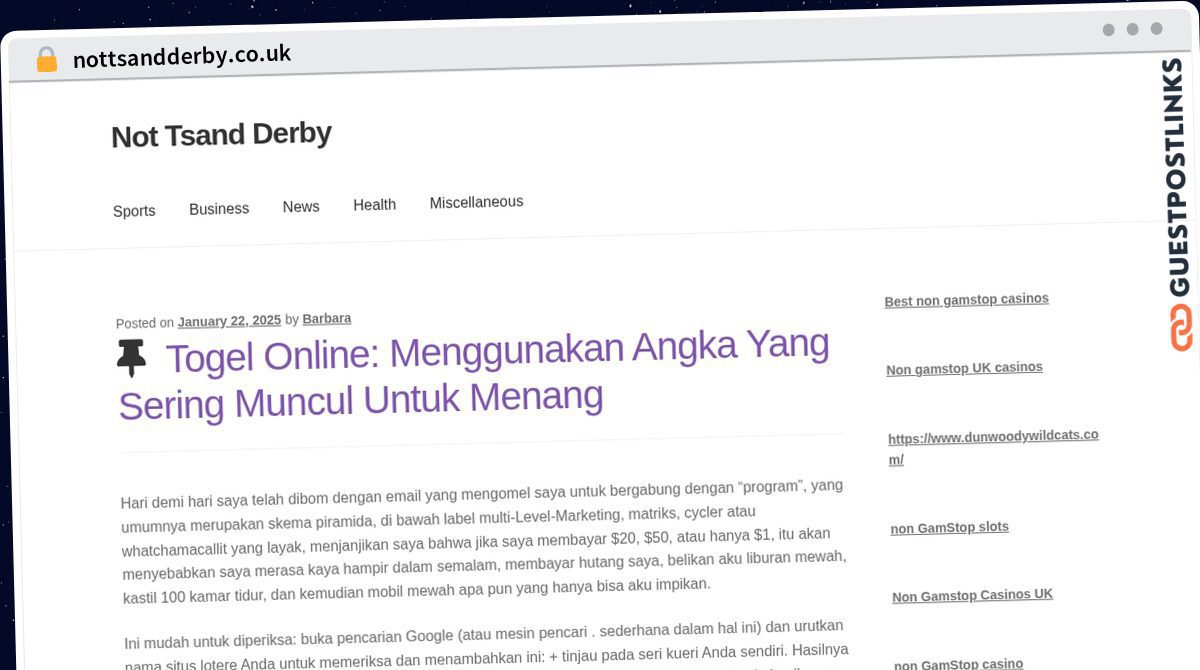The image size is (1200, 670).
Task: Open the Miscellaneous category
Action: pos(476,202)
